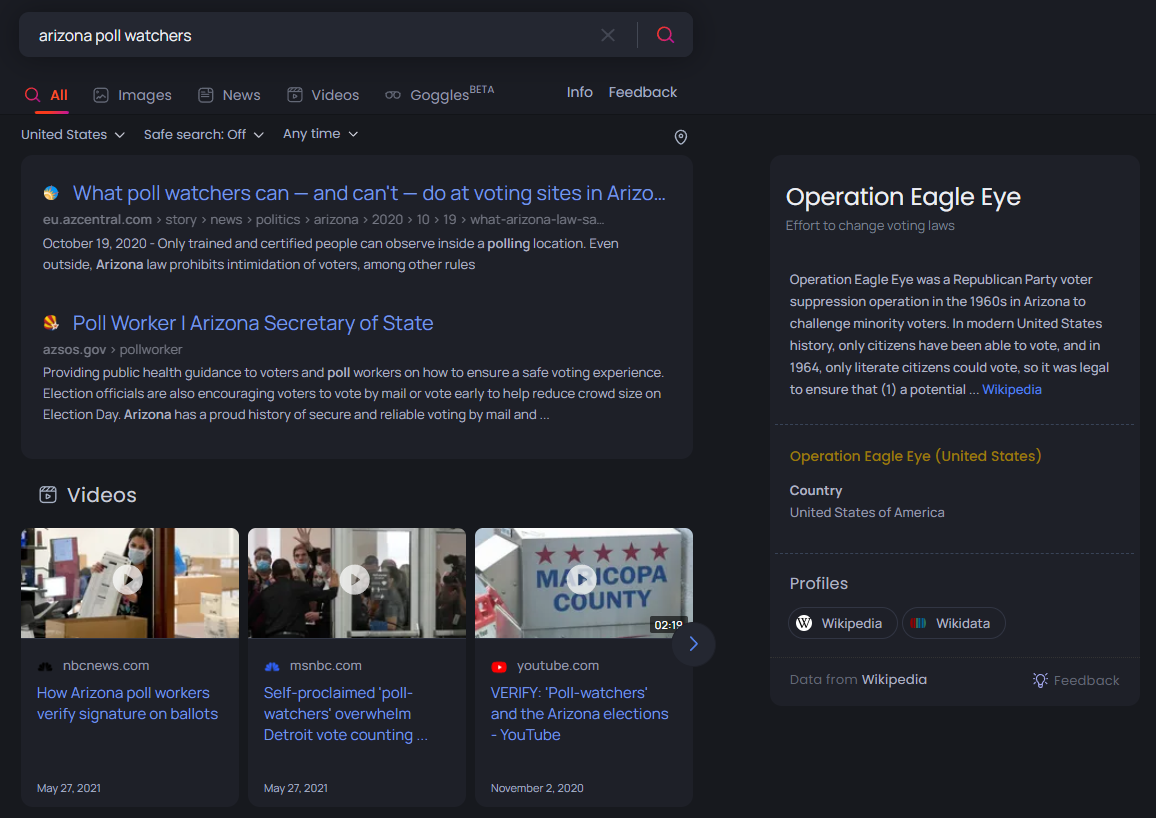Switch to the Images tab

pos(132,95)
